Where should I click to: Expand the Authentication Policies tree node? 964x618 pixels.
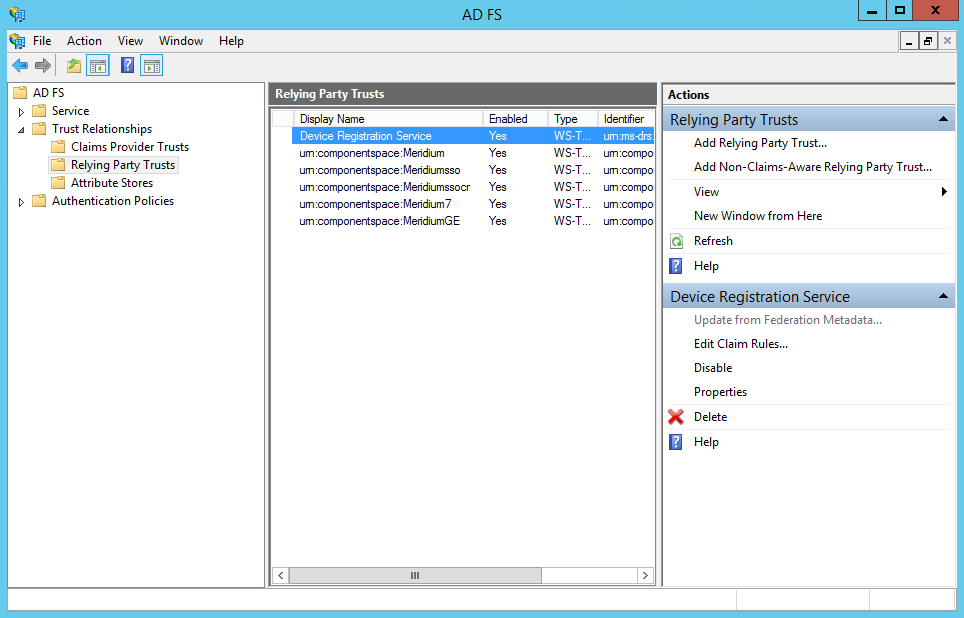click(x=21, y=202)
